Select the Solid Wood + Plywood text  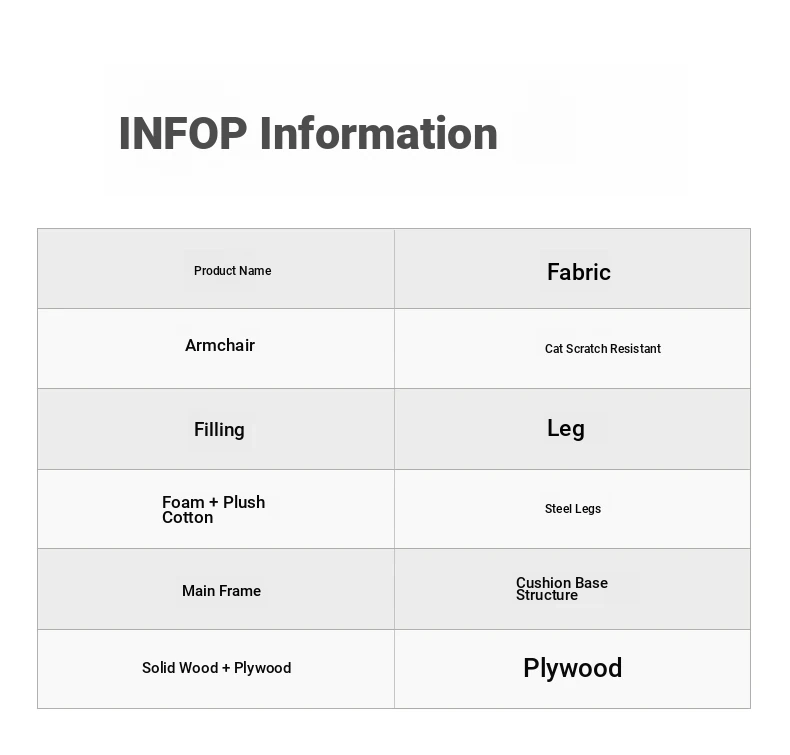tap(217, 668)
